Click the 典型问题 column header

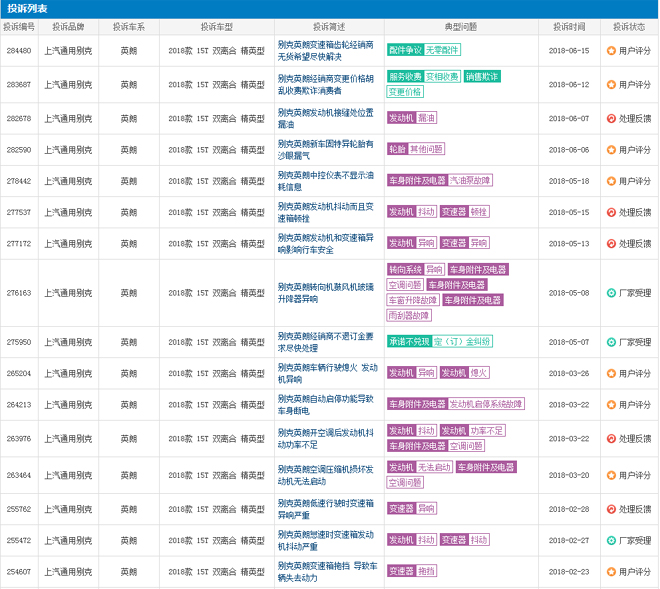461,27
